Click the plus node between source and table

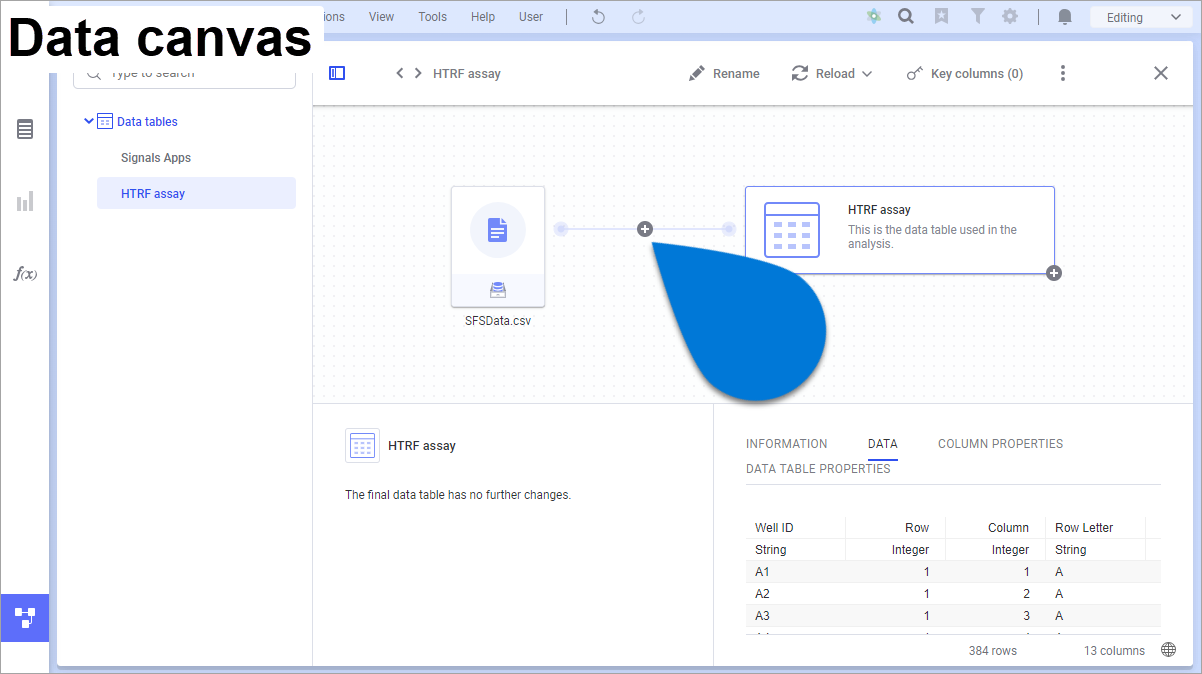(x=645, y=229)
